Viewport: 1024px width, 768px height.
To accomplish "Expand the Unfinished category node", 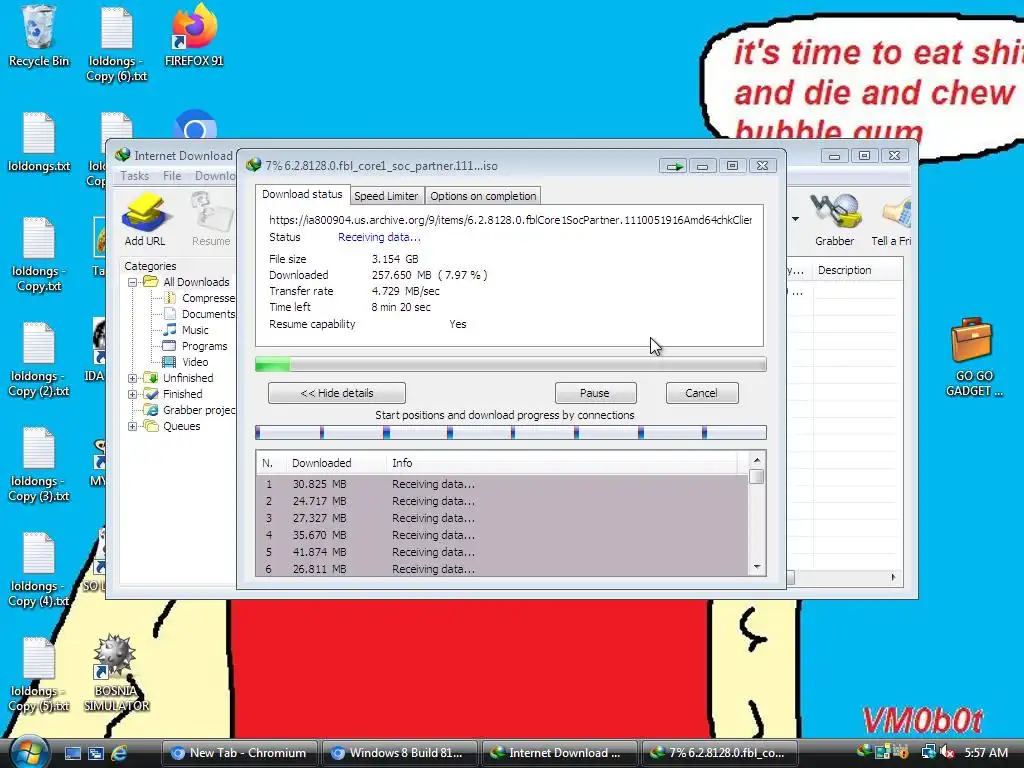I will (133, 378).
